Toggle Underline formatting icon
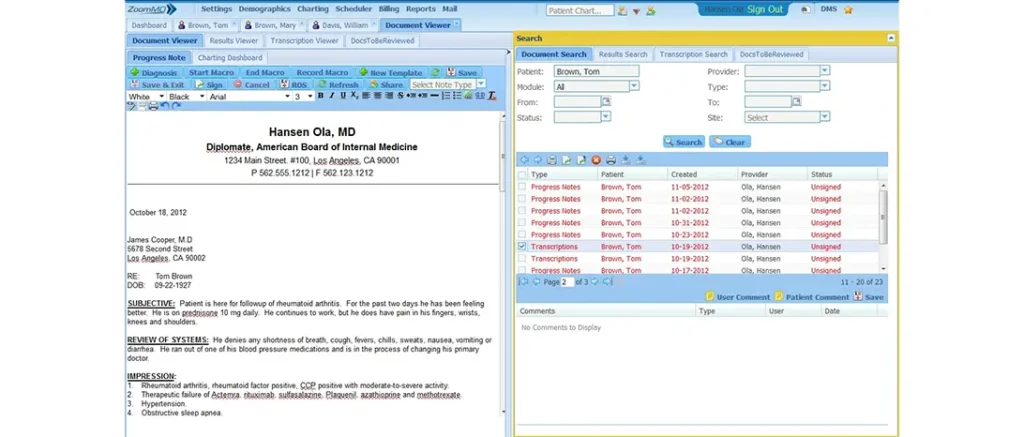Viewport: 1024px width, 437px height. (x=343, y=96)
